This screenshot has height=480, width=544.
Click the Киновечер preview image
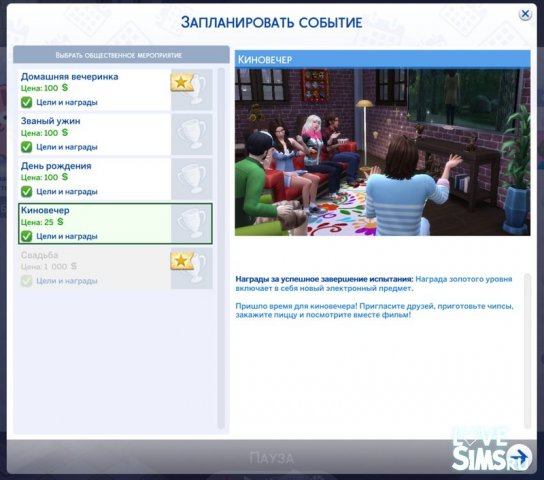(382, 152)
